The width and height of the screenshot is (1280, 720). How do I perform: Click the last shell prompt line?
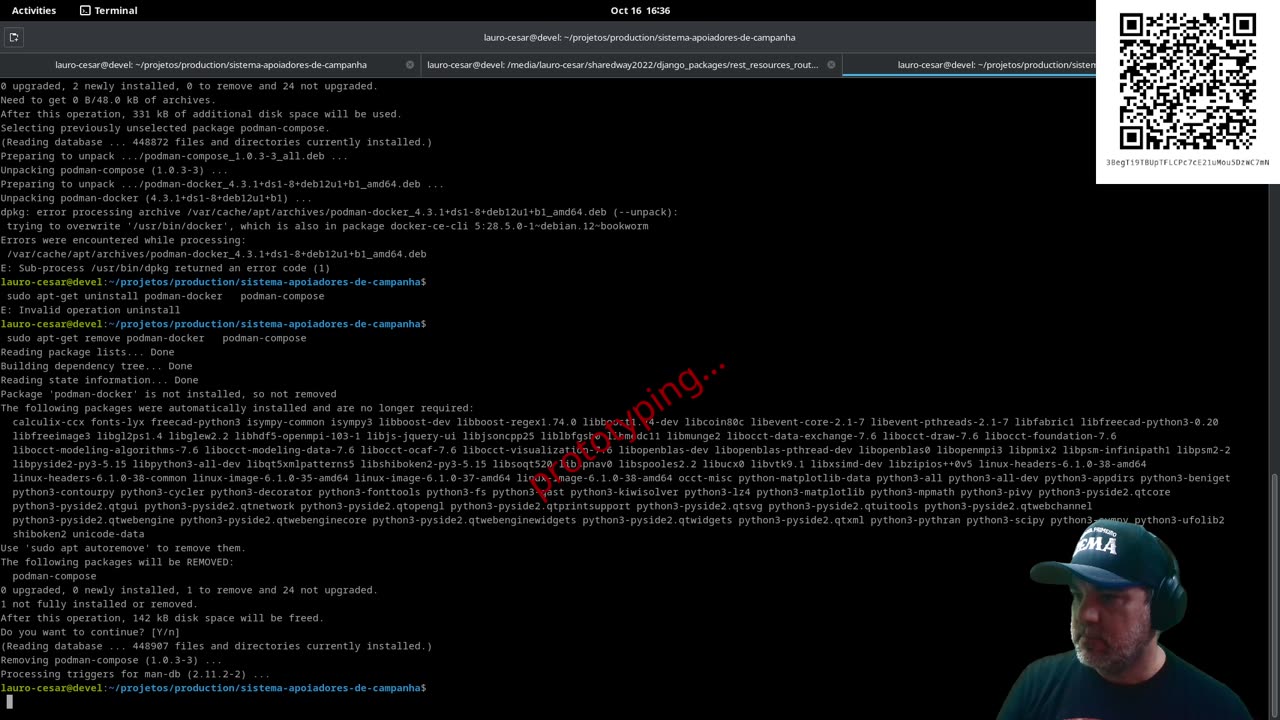coord(213,688)
